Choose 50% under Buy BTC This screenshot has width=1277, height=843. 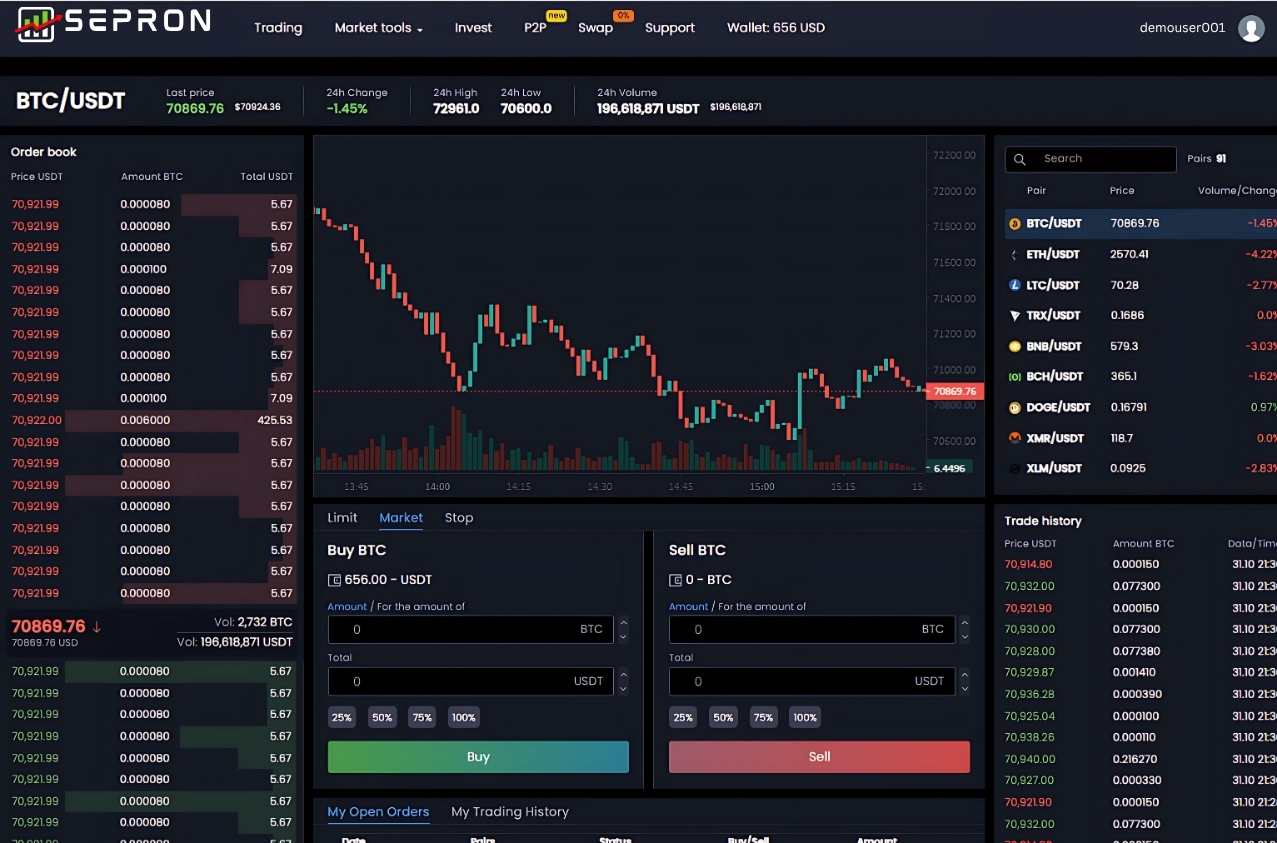pos(382,717)
